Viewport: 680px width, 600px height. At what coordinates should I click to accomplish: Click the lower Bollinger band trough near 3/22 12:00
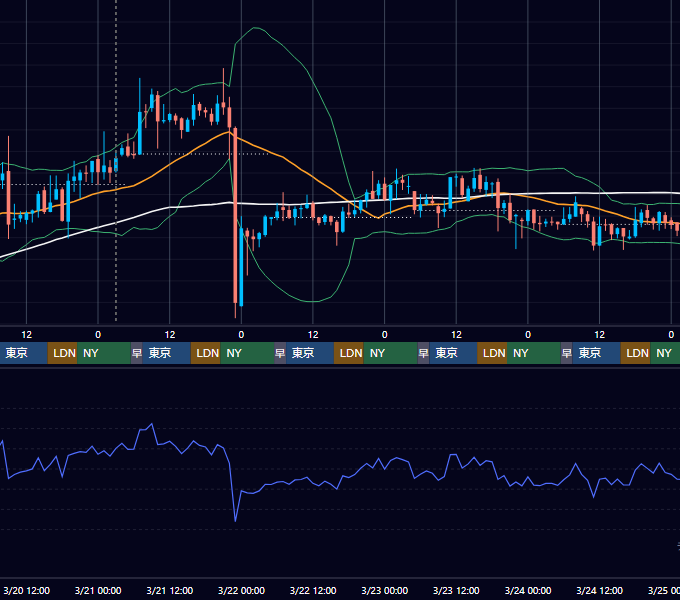313,301
